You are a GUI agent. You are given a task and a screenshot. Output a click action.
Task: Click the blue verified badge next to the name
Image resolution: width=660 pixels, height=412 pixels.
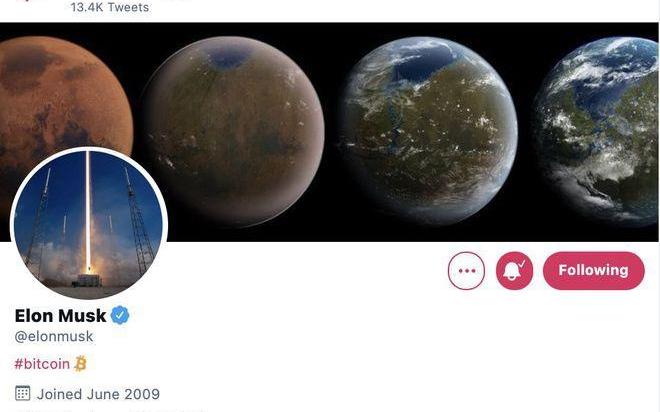coord(120,315)
